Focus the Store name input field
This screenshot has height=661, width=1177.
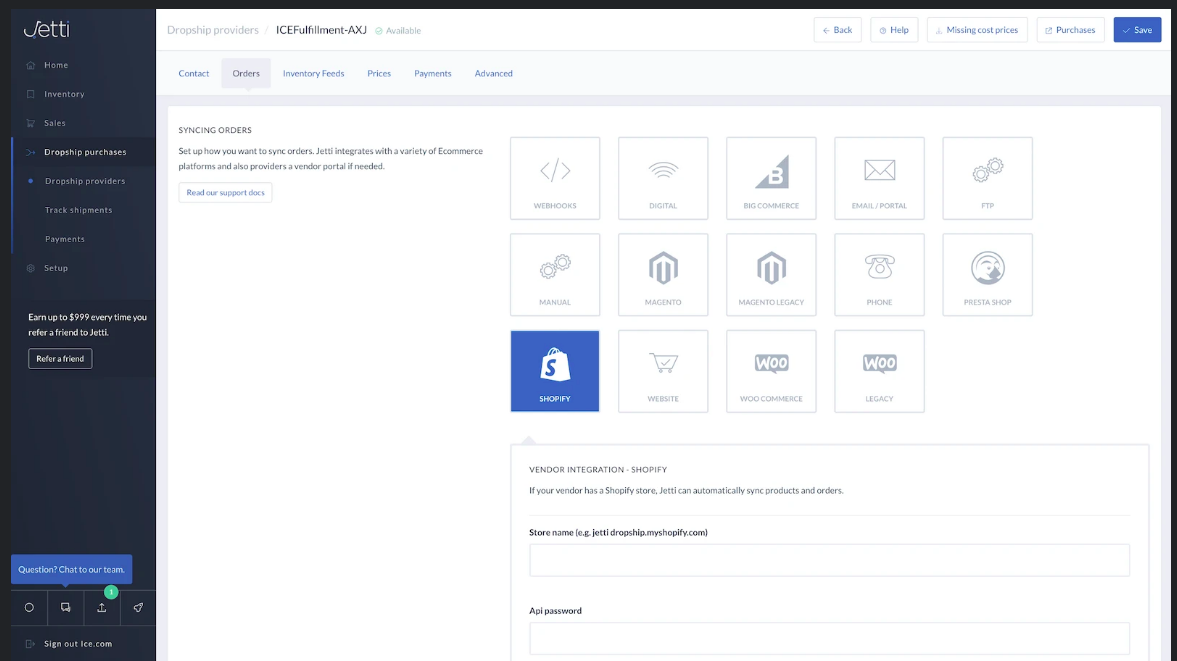pos(829,560)
